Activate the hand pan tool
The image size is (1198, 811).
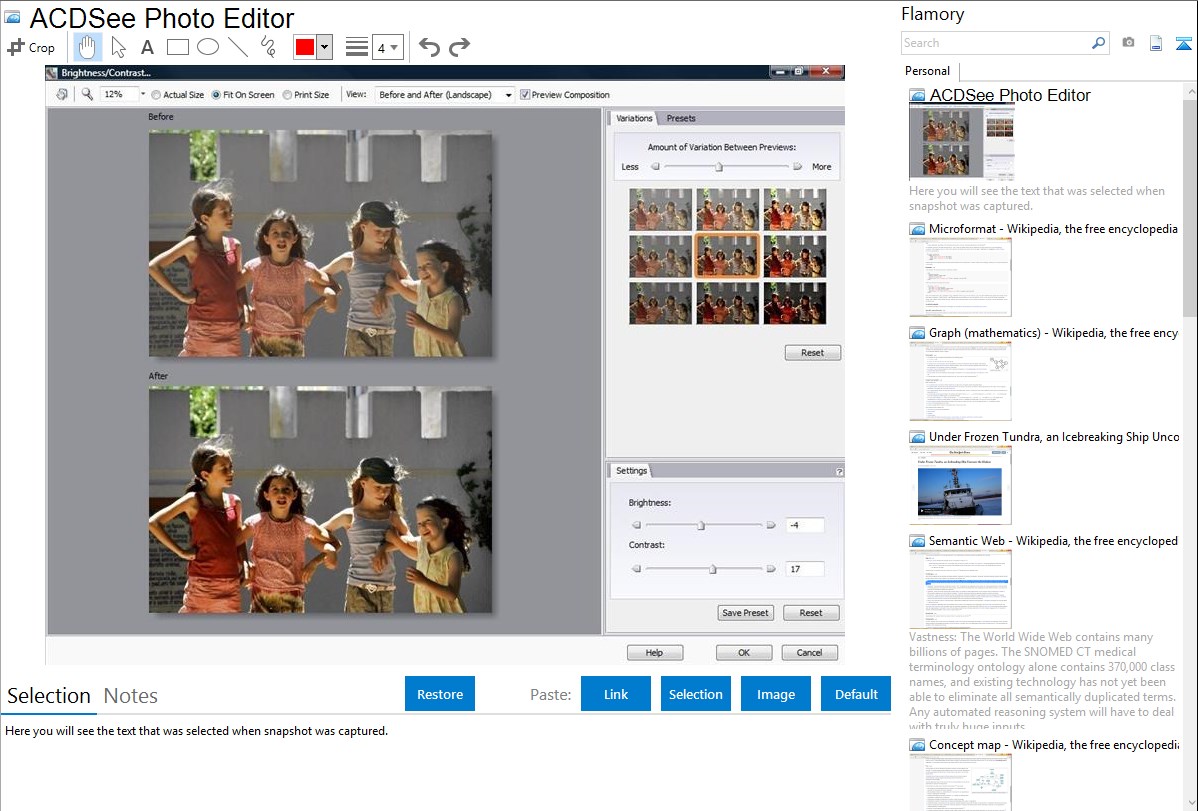click(x=88, y=47)
